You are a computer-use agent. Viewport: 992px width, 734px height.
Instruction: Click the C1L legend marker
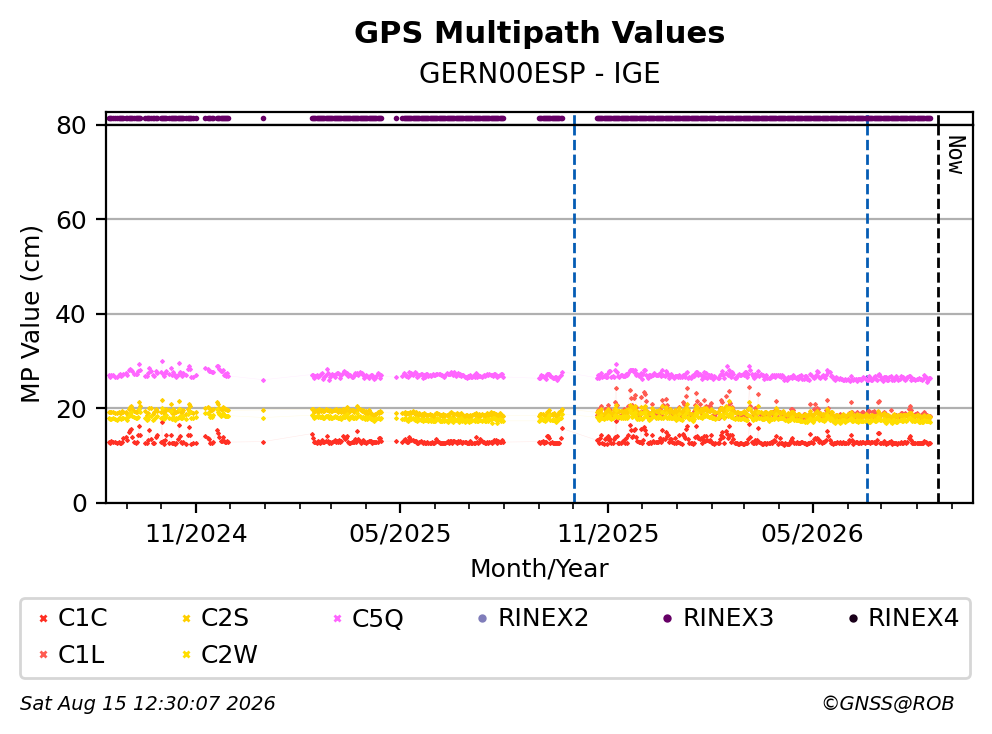pyautogui.click(x=44, y=655)
